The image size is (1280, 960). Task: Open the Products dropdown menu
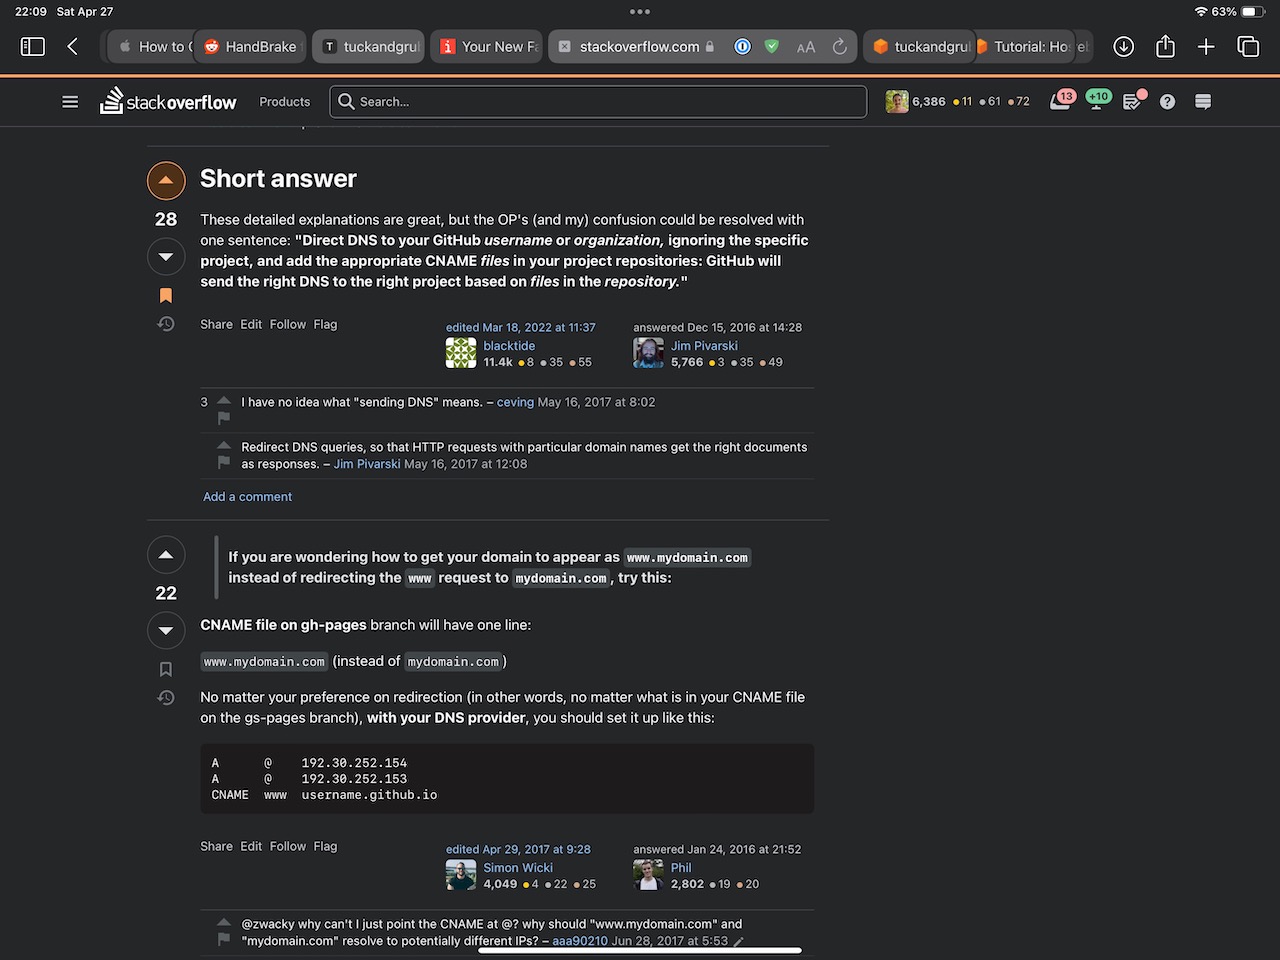click(284, 102)
